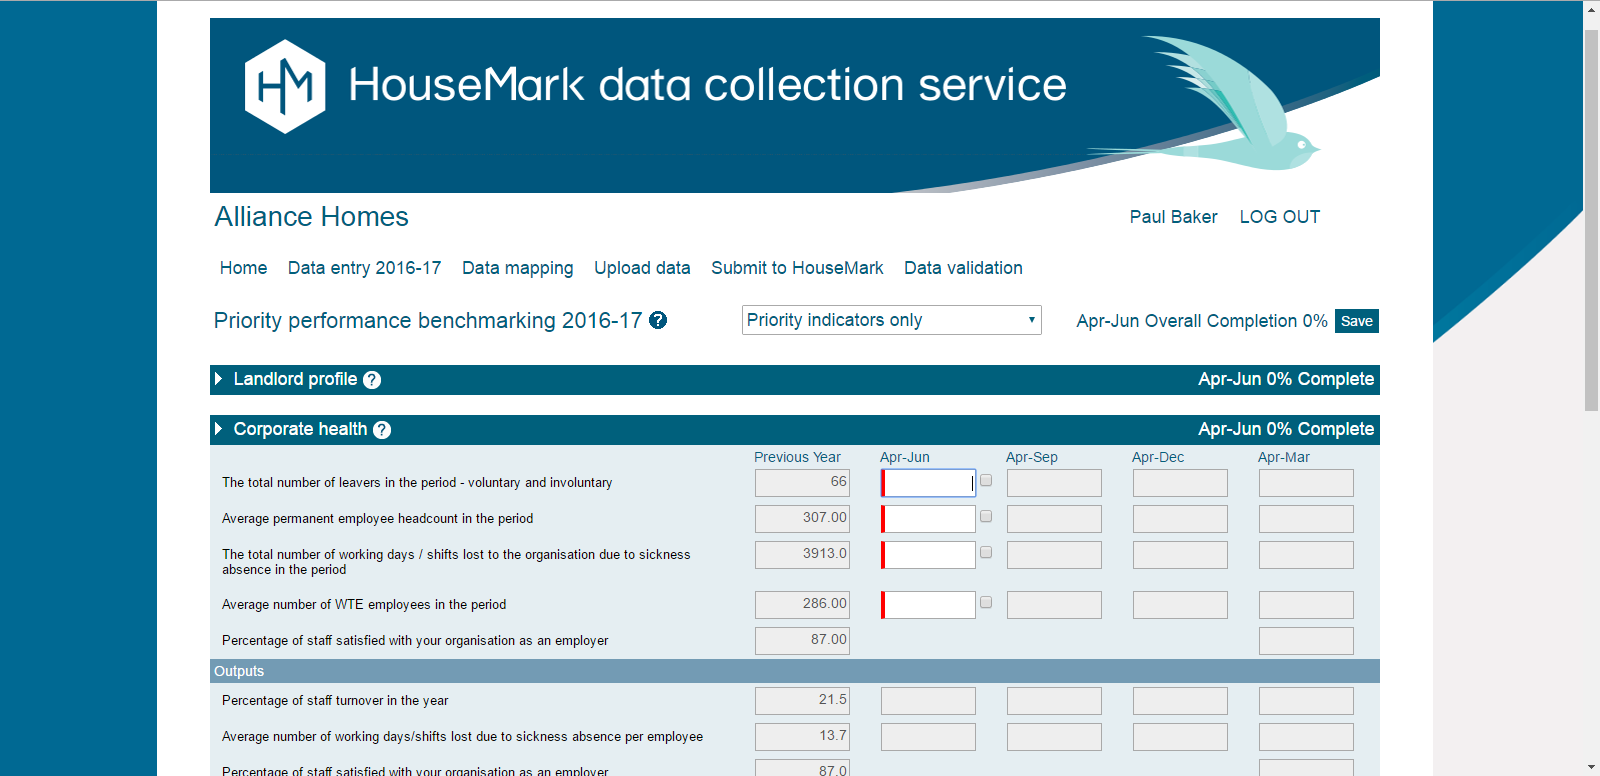Open the Priority indicators only dropdown
This screenshot has height=776, width=1600.
point(892,320)
